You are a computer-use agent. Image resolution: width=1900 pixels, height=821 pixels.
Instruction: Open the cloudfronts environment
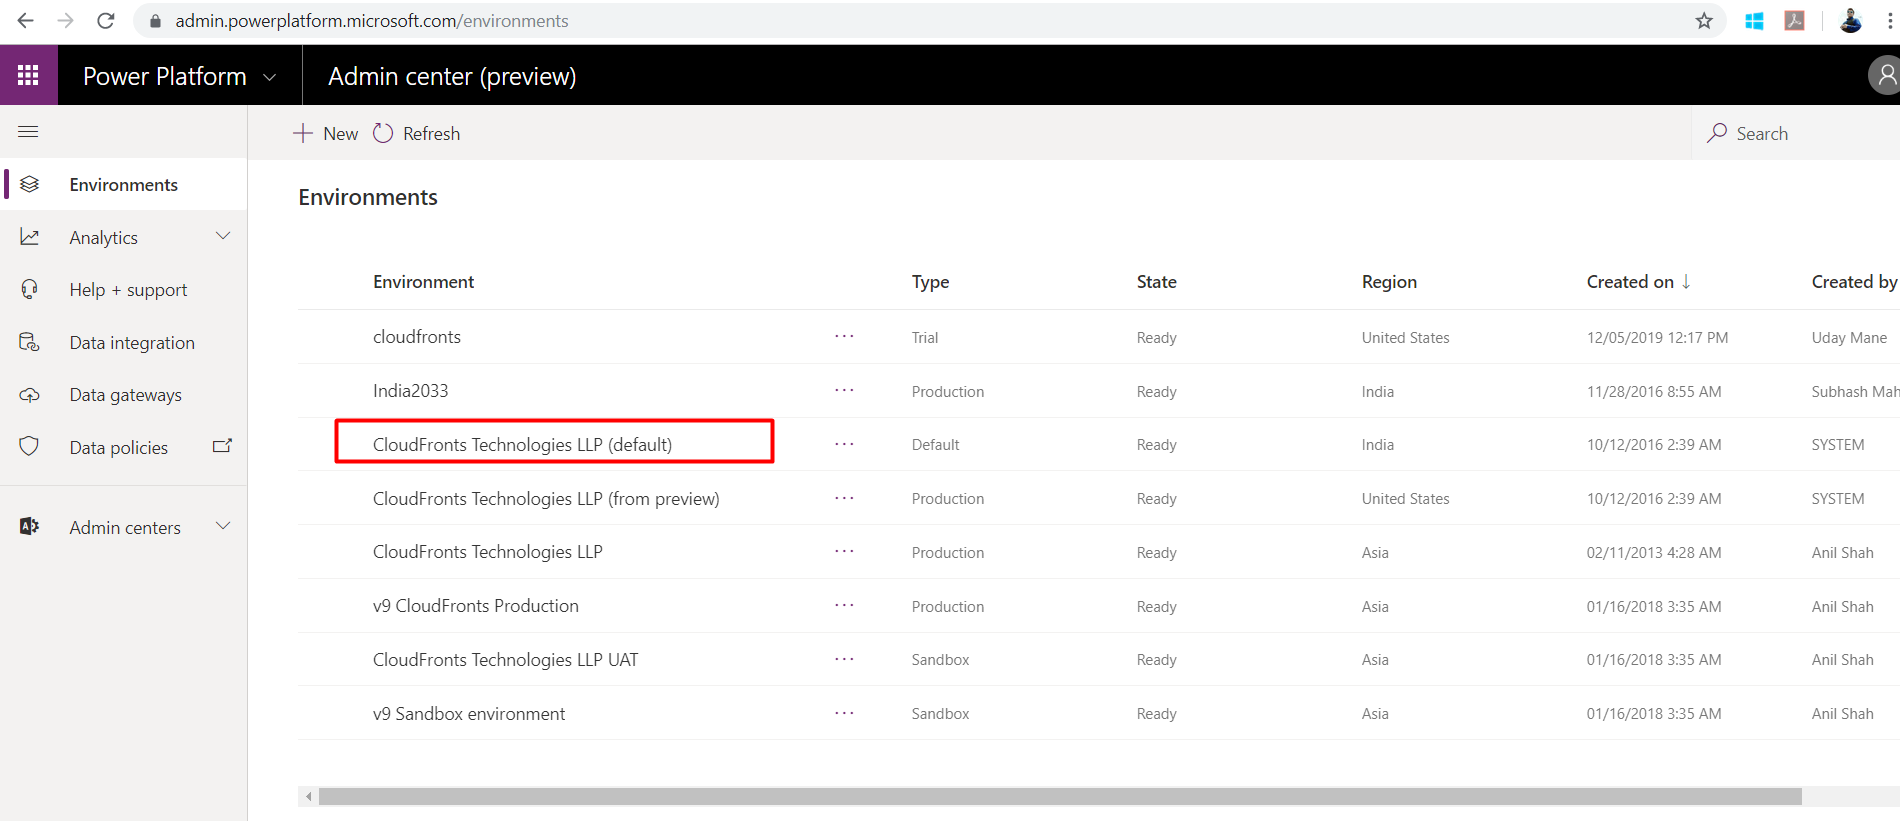pyautogui.click(x=417, y=337)
